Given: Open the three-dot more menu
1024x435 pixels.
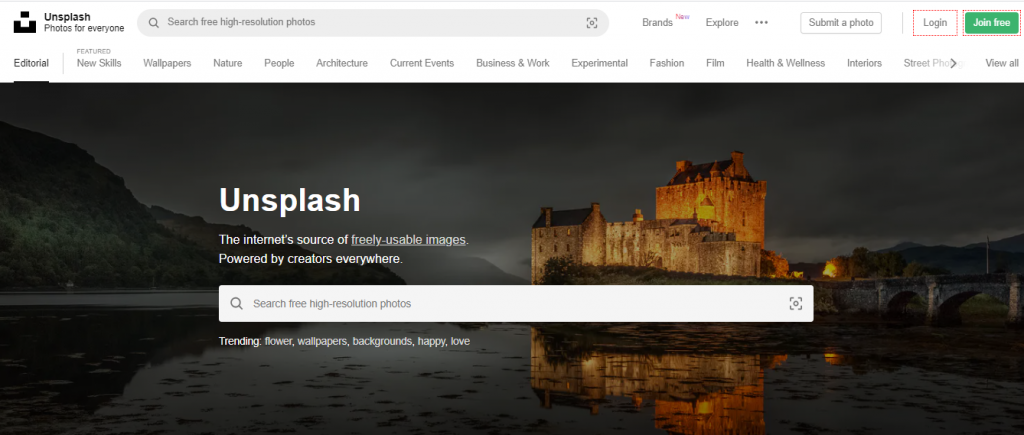Looking at the screenshot, I should (x=761, y=22).
